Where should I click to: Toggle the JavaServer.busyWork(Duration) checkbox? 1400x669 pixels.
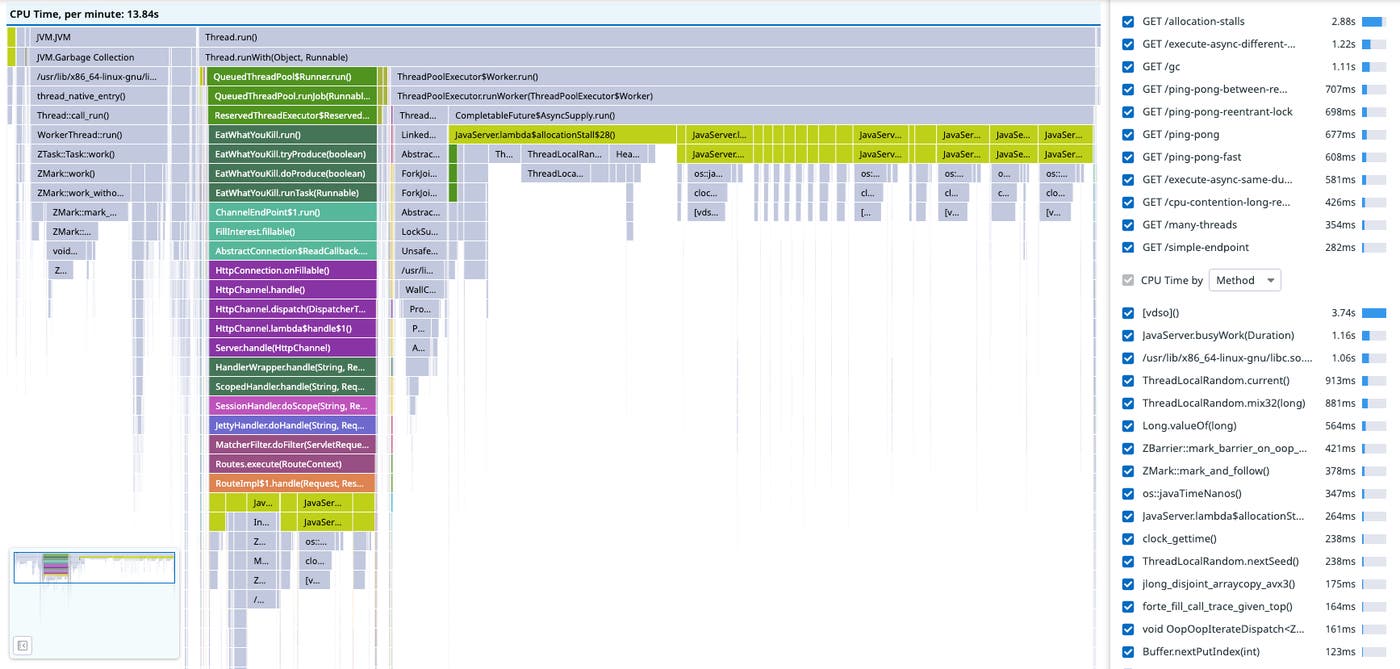[1127, 335]
